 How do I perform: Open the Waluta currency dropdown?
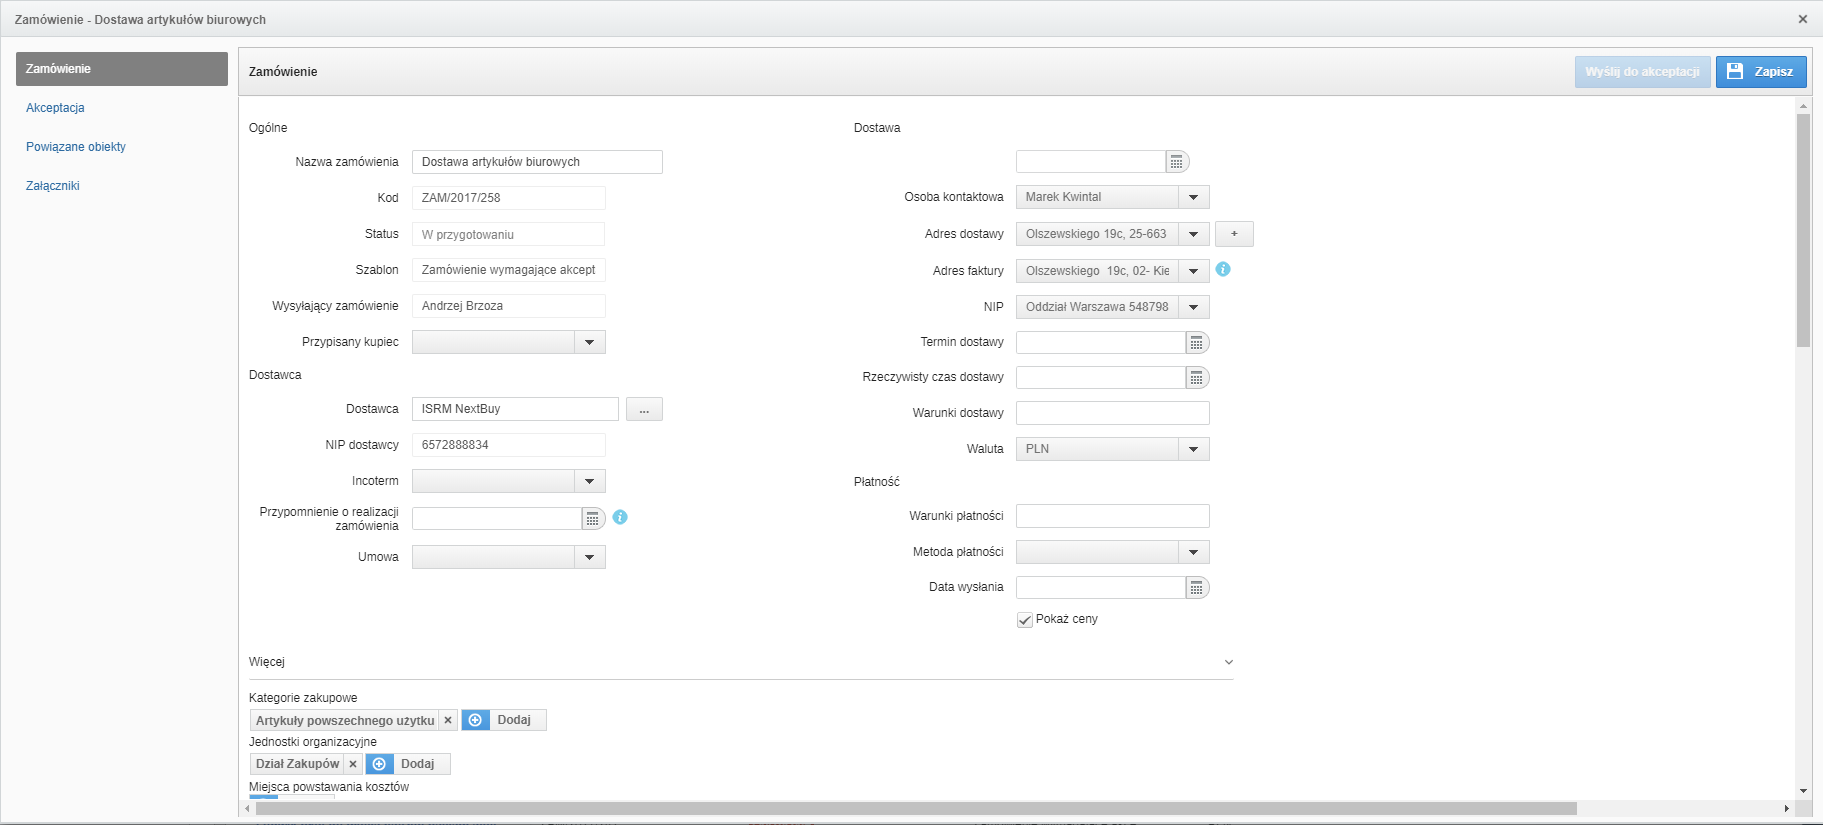(x=1193, y=449)
